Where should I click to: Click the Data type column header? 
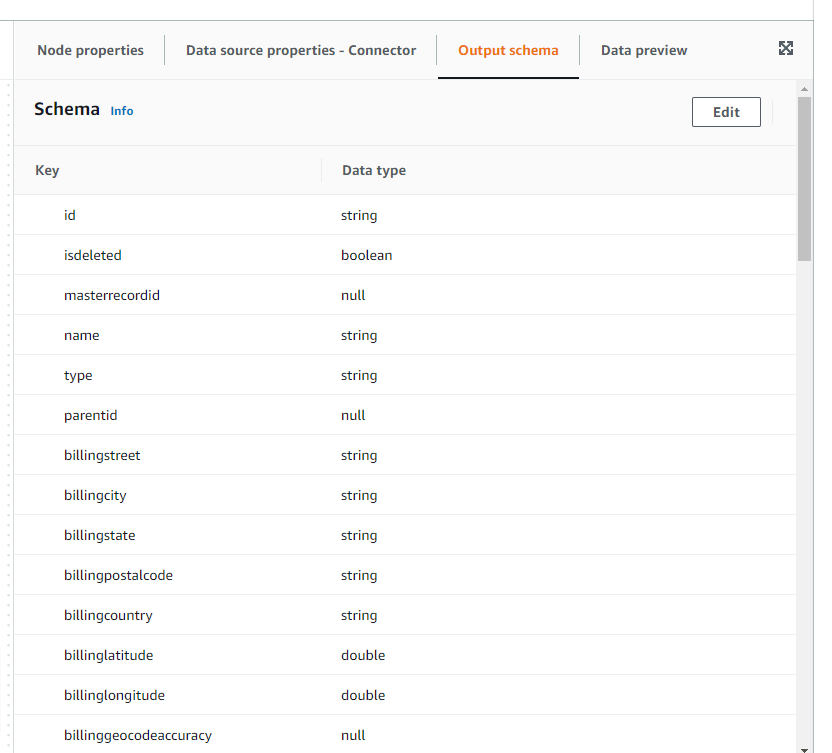click(x=374, y=170)
